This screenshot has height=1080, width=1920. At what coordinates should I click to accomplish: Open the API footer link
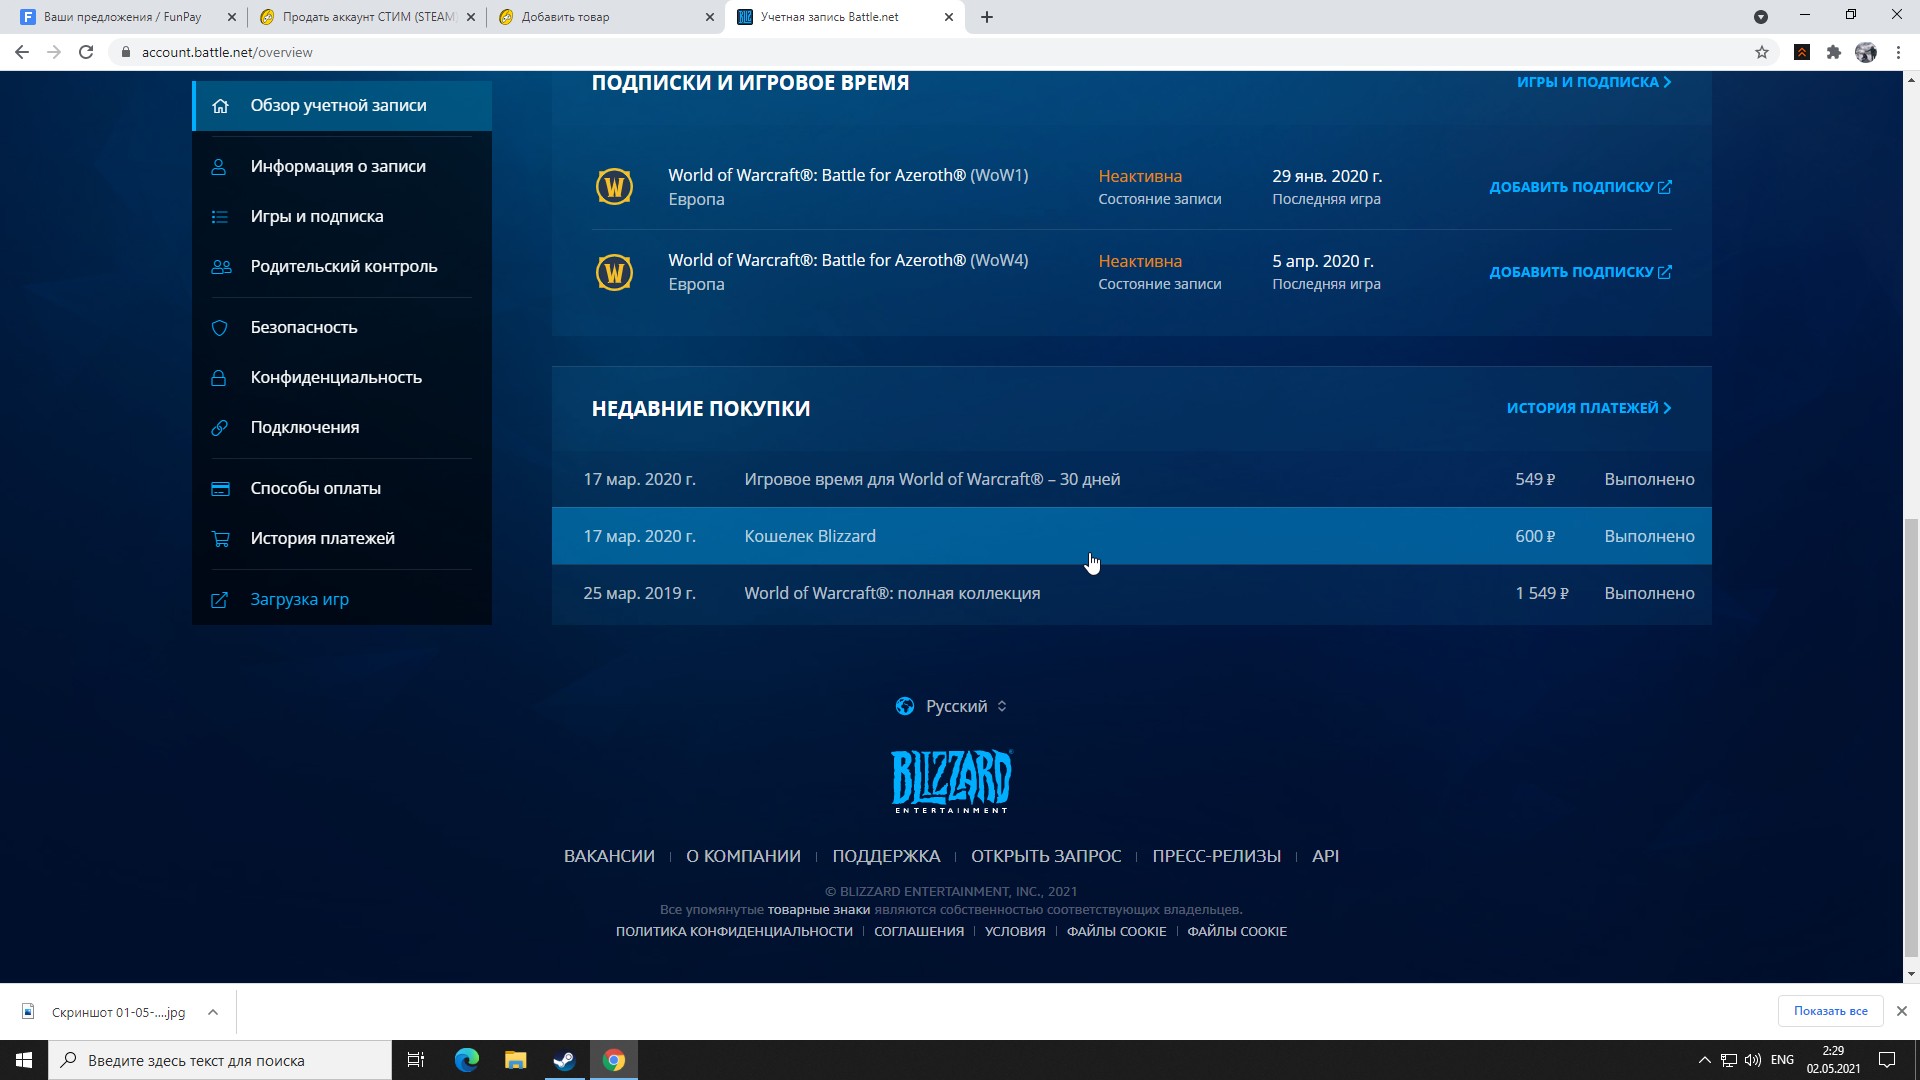point(1325,856)
